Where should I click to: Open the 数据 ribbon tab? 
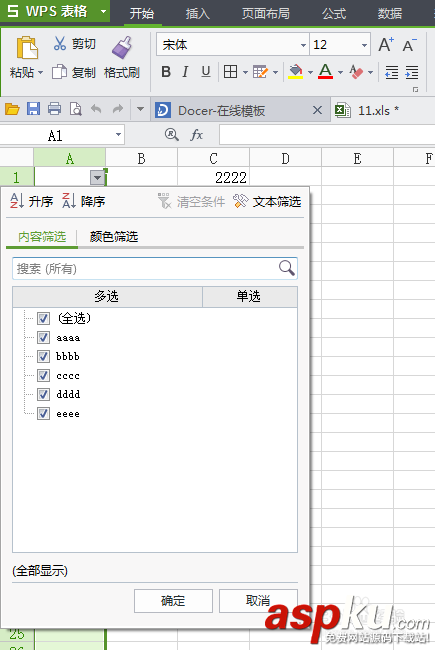coord(390,14)
